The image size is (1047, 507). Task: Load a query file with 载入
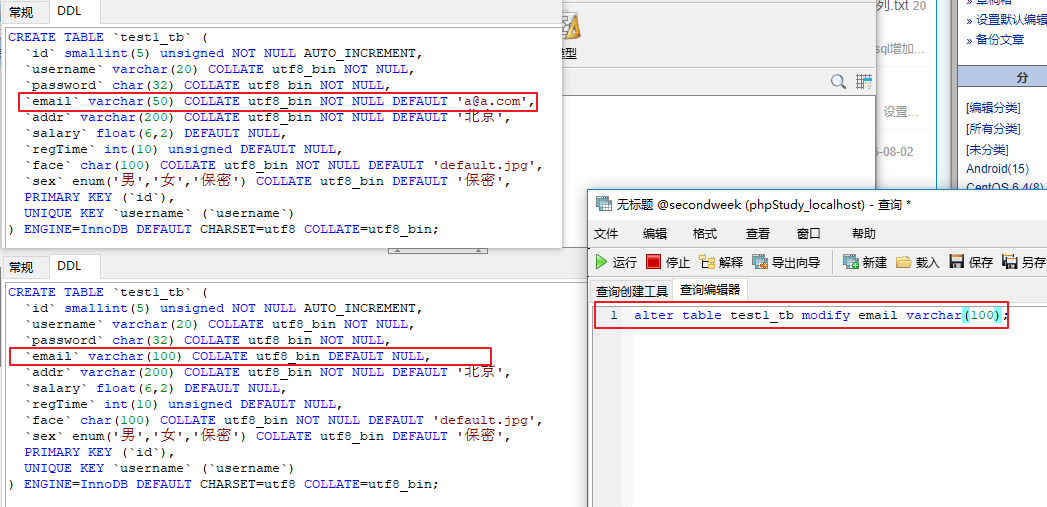[917, 262]
